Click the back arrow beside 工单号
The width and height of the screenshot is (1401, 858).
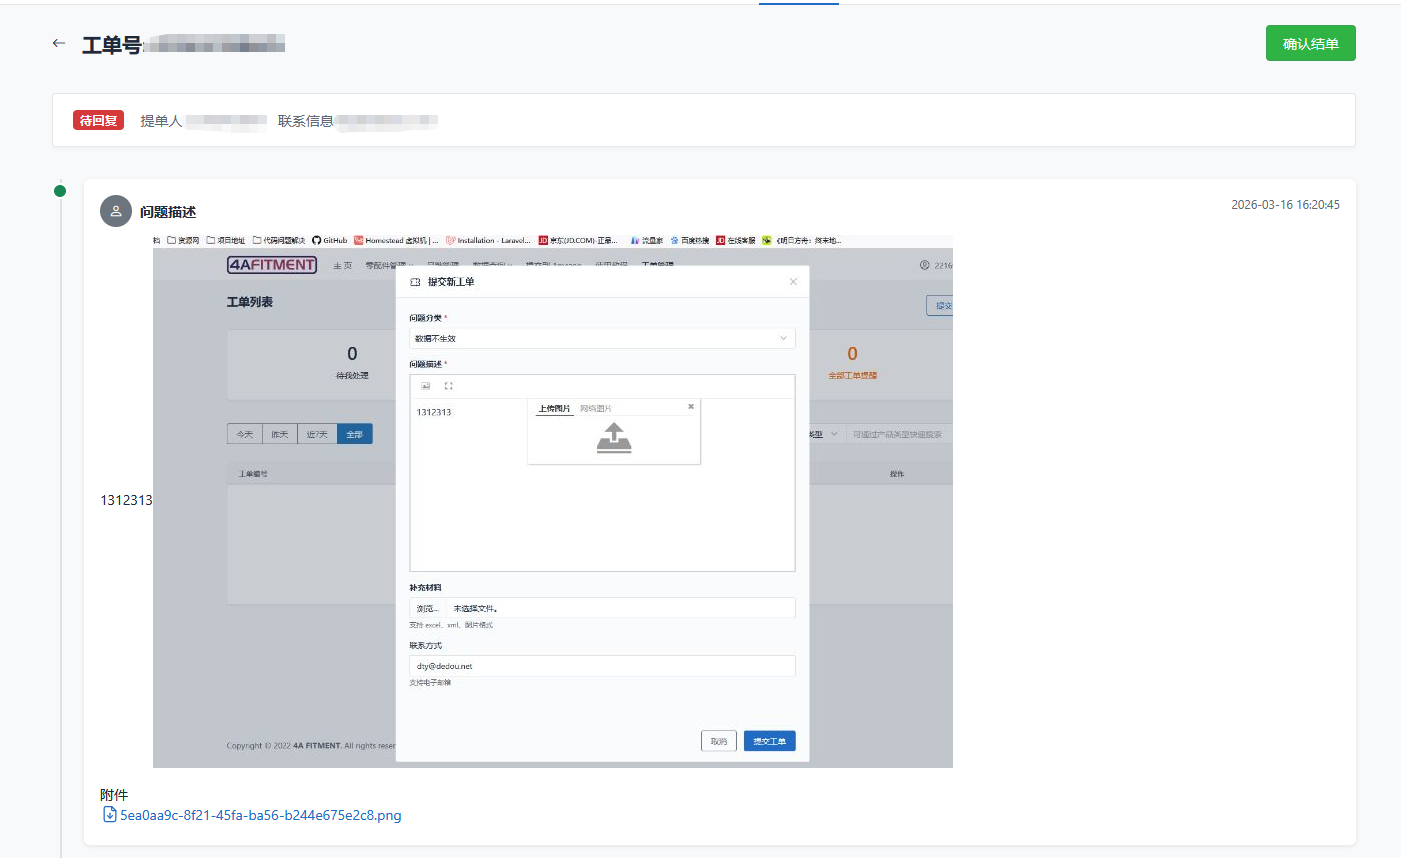coord(59,43)
